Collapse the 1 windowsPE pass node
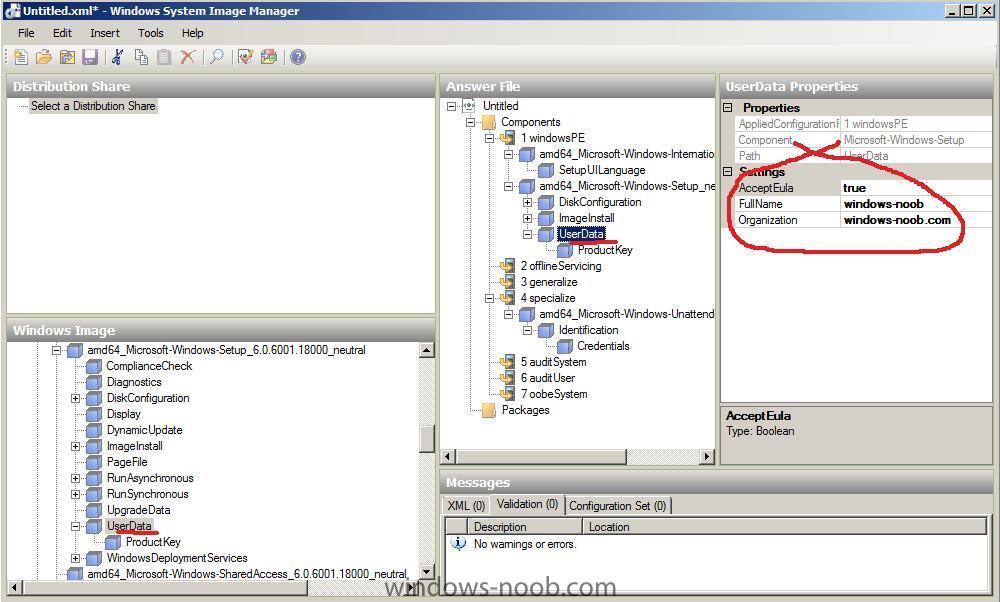 coord(490,138)
